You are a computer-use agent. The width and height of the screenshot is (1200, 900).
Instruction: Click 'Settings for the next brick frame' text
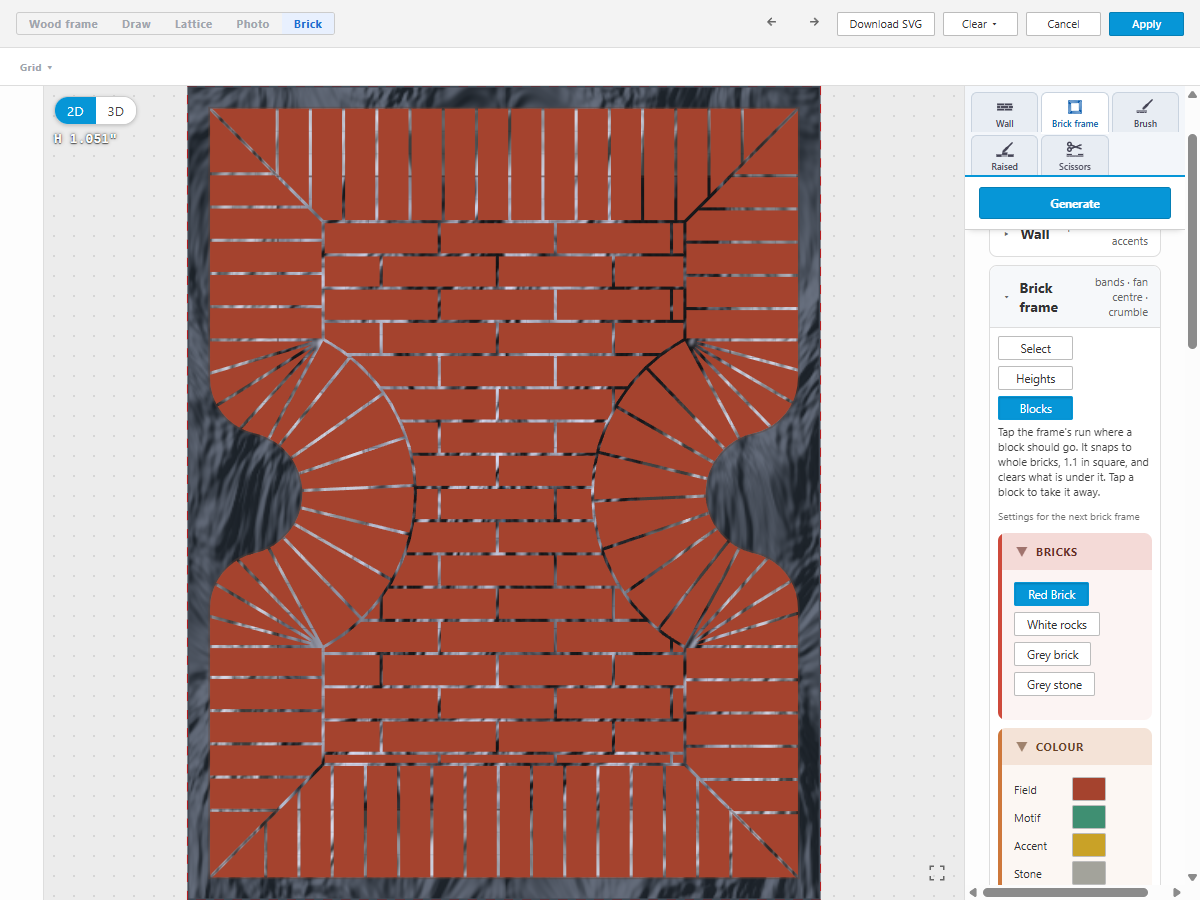[1068, 517]
